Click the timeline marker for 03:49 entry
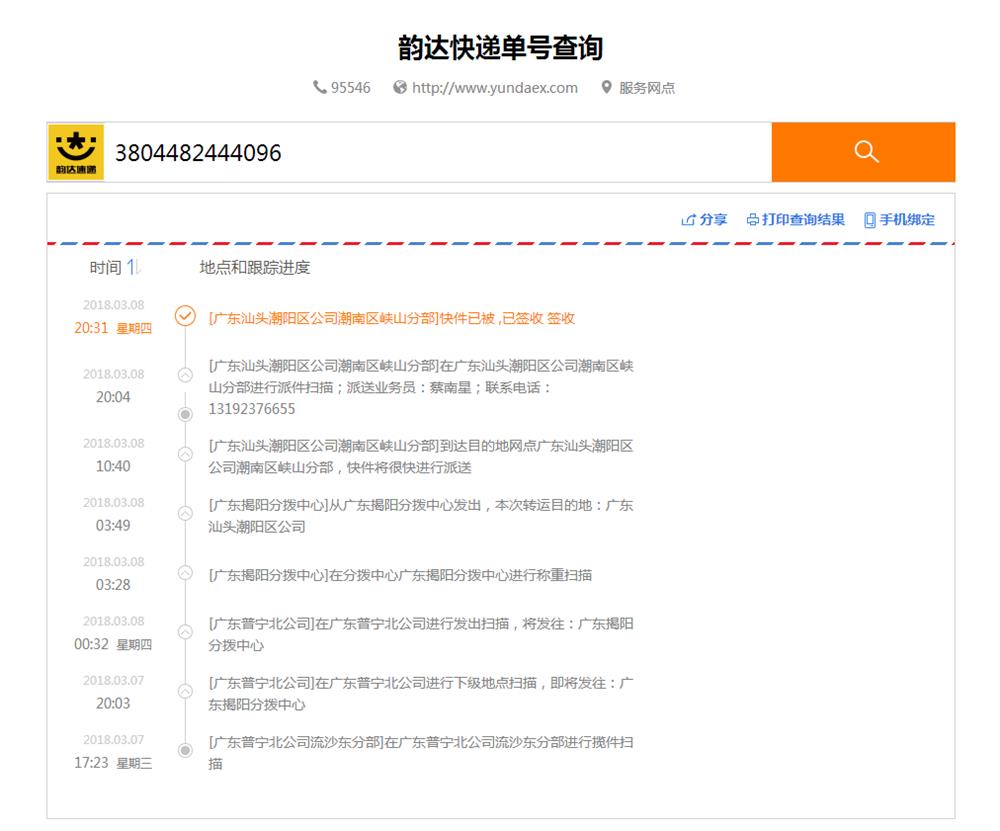 [185, 513]
